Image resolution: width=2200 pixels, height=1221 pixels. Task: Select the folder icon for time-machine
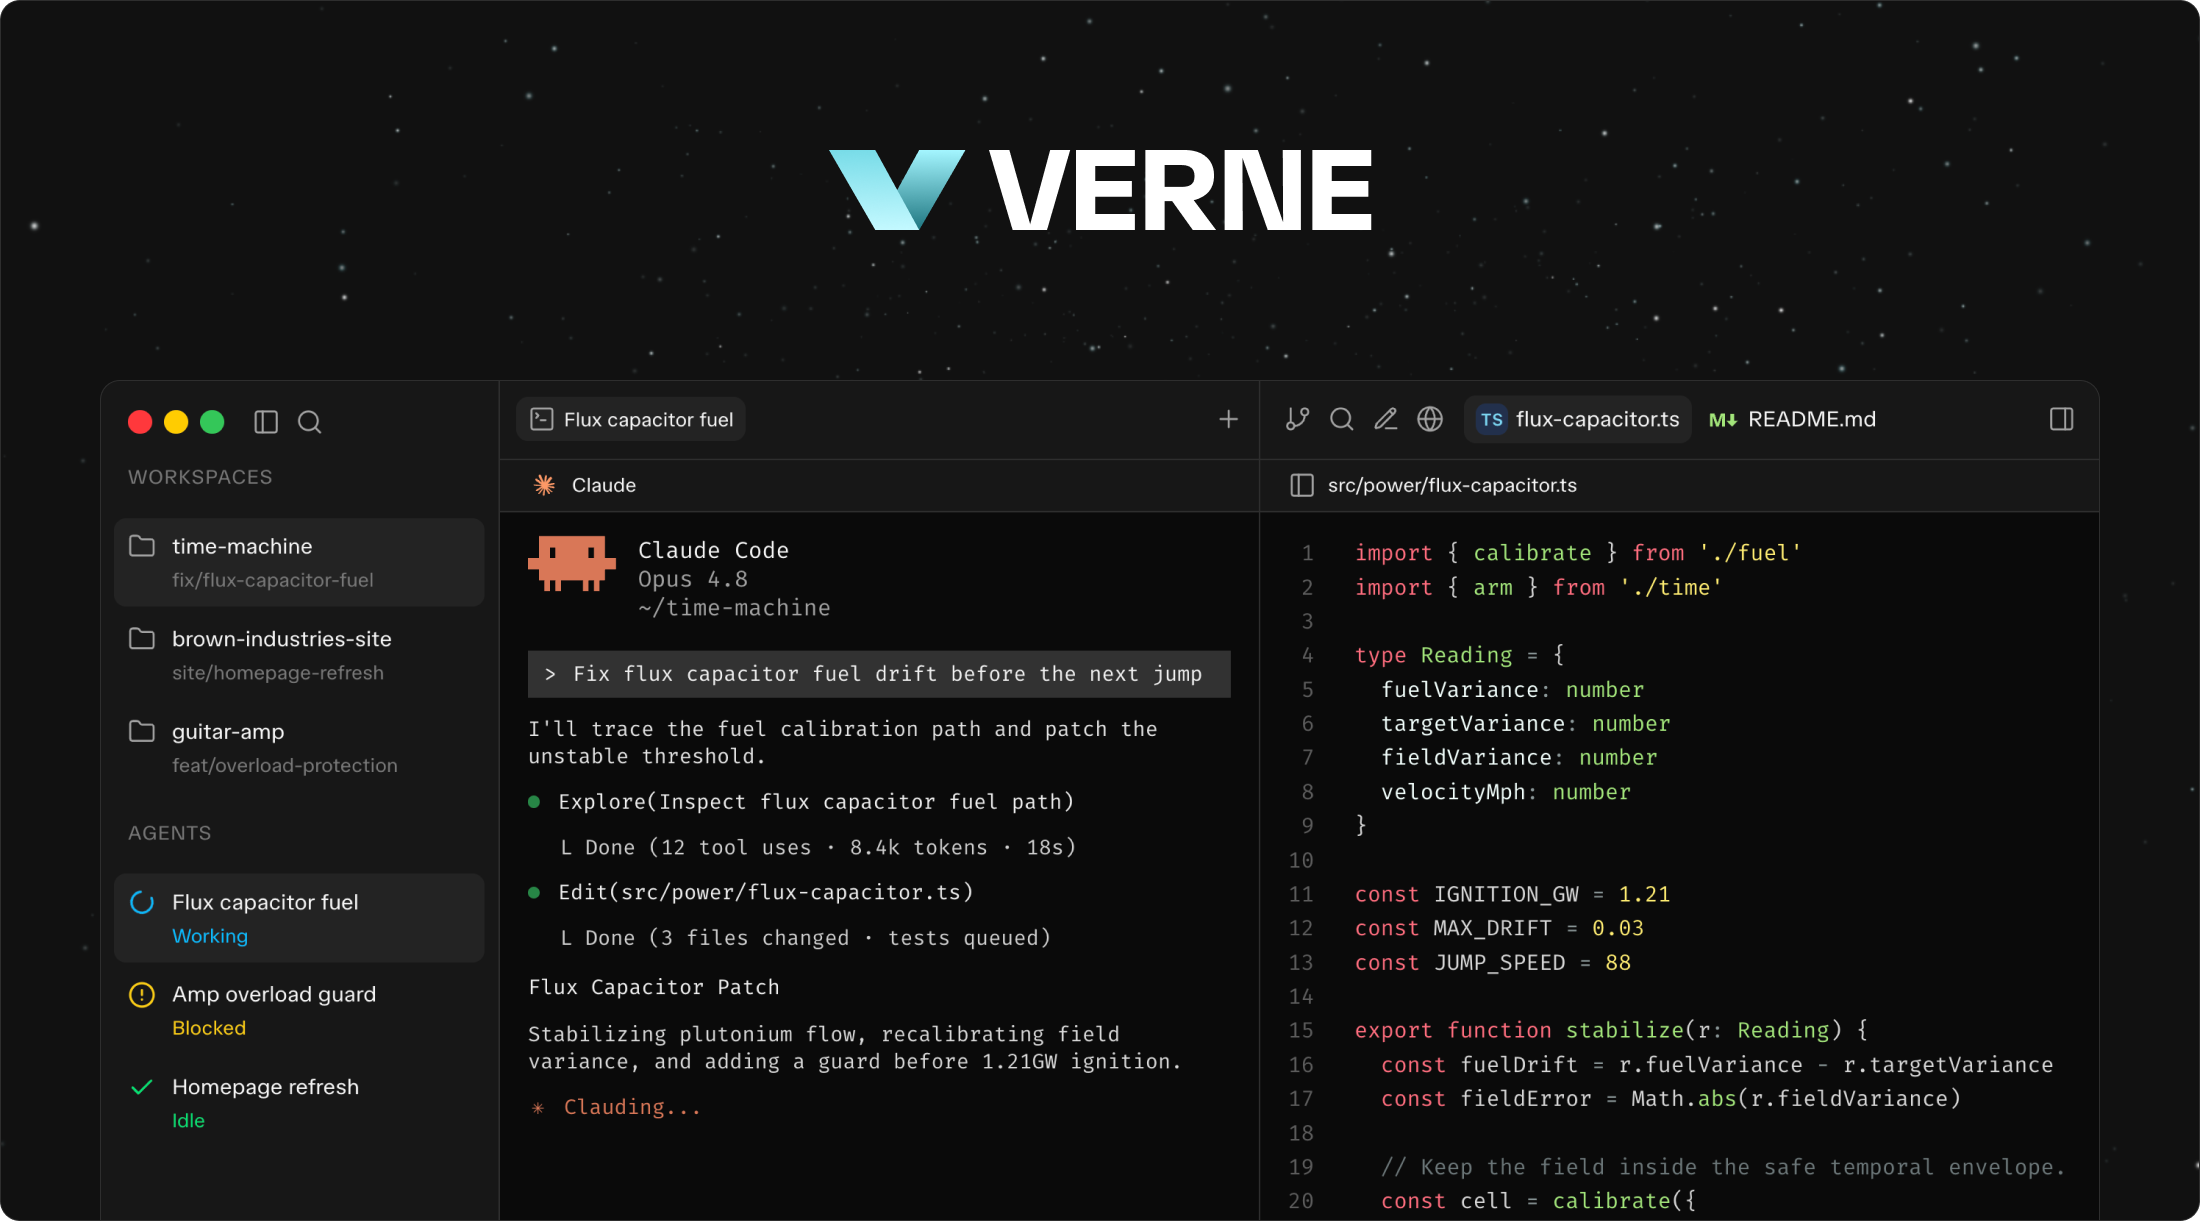click(x=142, y=546)
